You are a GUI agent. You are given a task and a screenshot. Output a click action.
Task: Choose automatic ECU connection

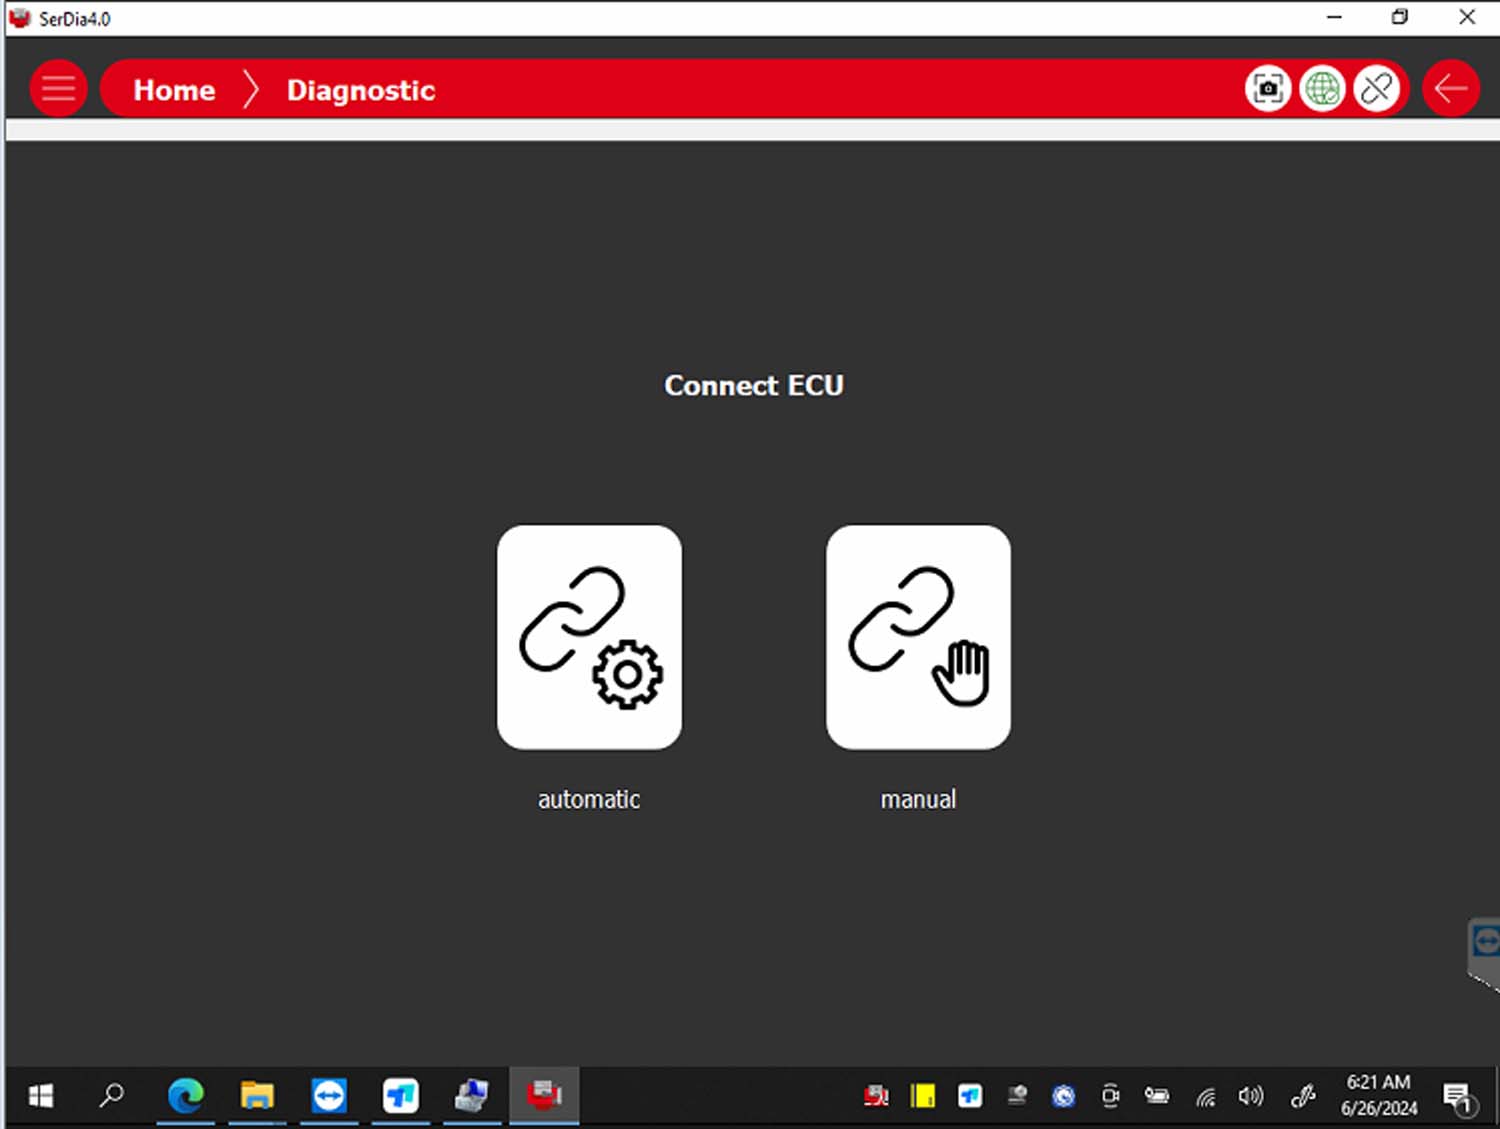589,637
